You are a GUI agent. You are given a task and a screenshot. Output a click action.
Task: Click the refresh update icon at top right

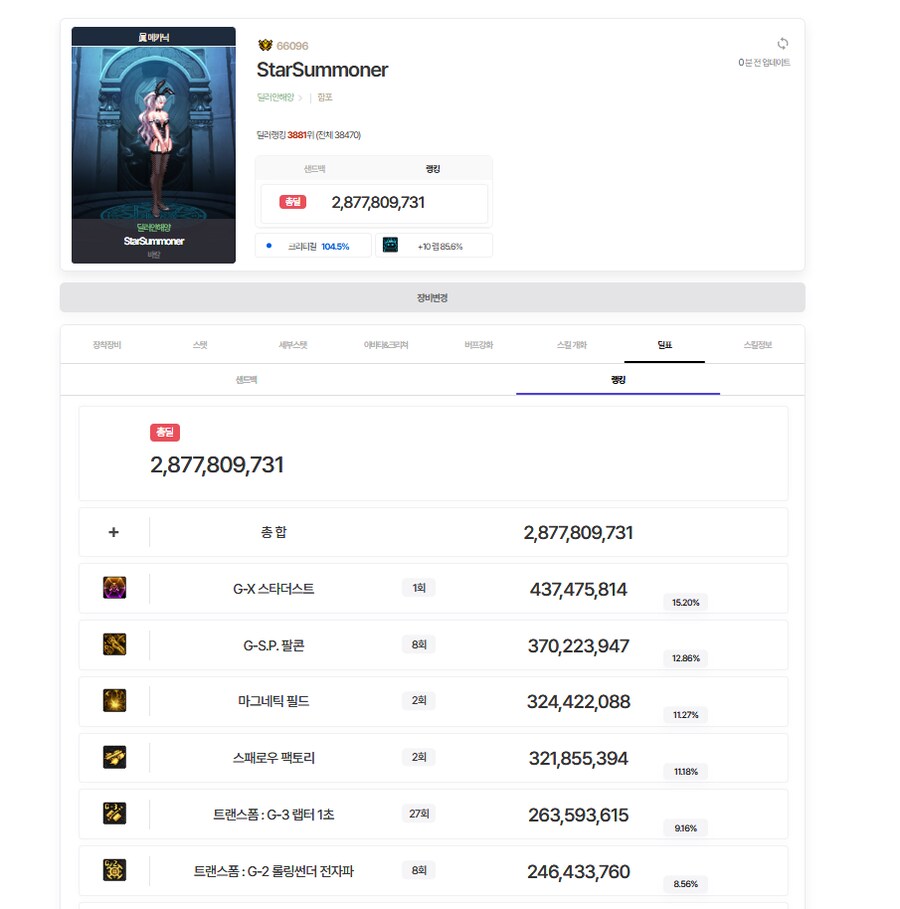[x=782, y=43]
